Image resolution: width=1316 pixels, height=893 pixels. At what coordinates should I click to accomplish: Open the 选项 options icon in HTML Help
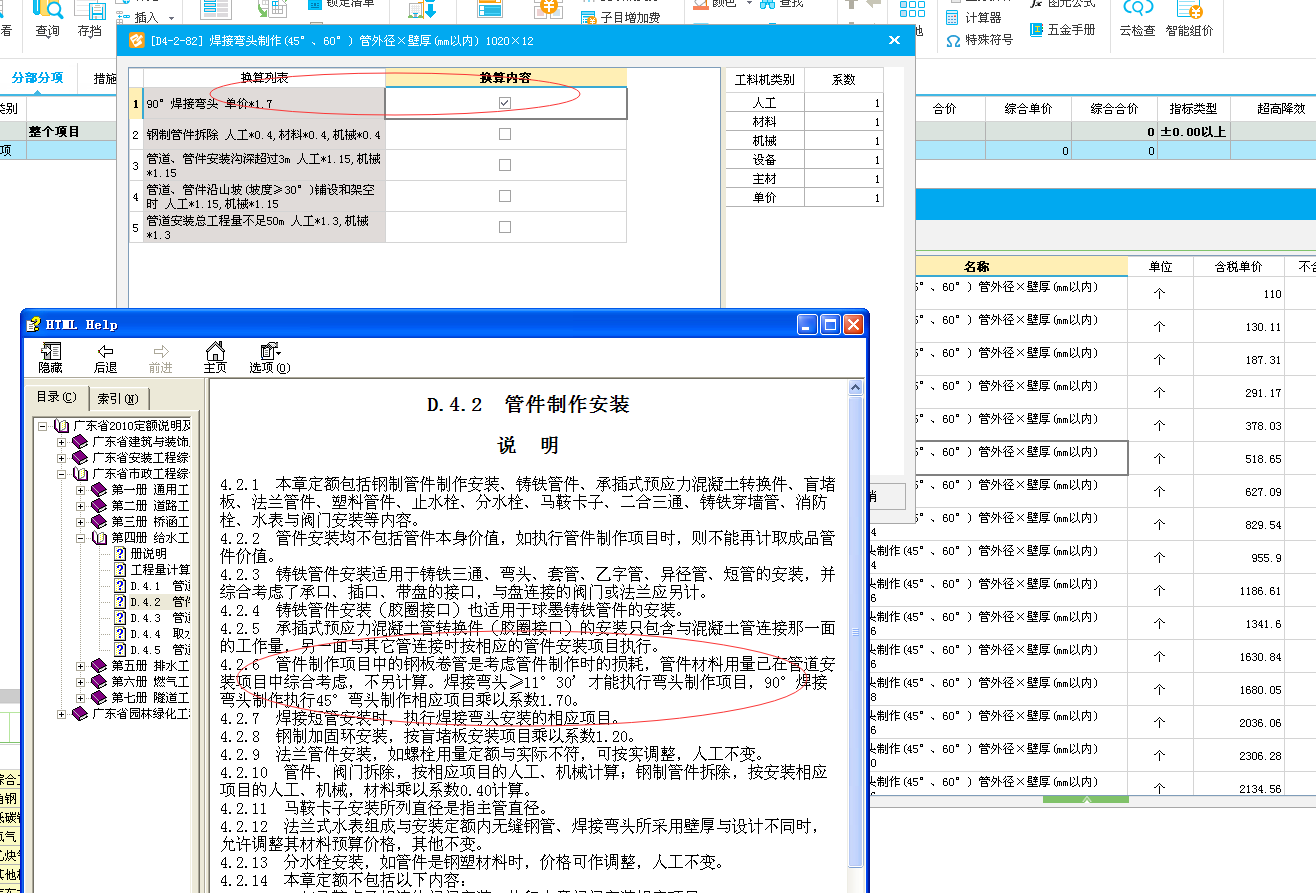click(269, 357)
